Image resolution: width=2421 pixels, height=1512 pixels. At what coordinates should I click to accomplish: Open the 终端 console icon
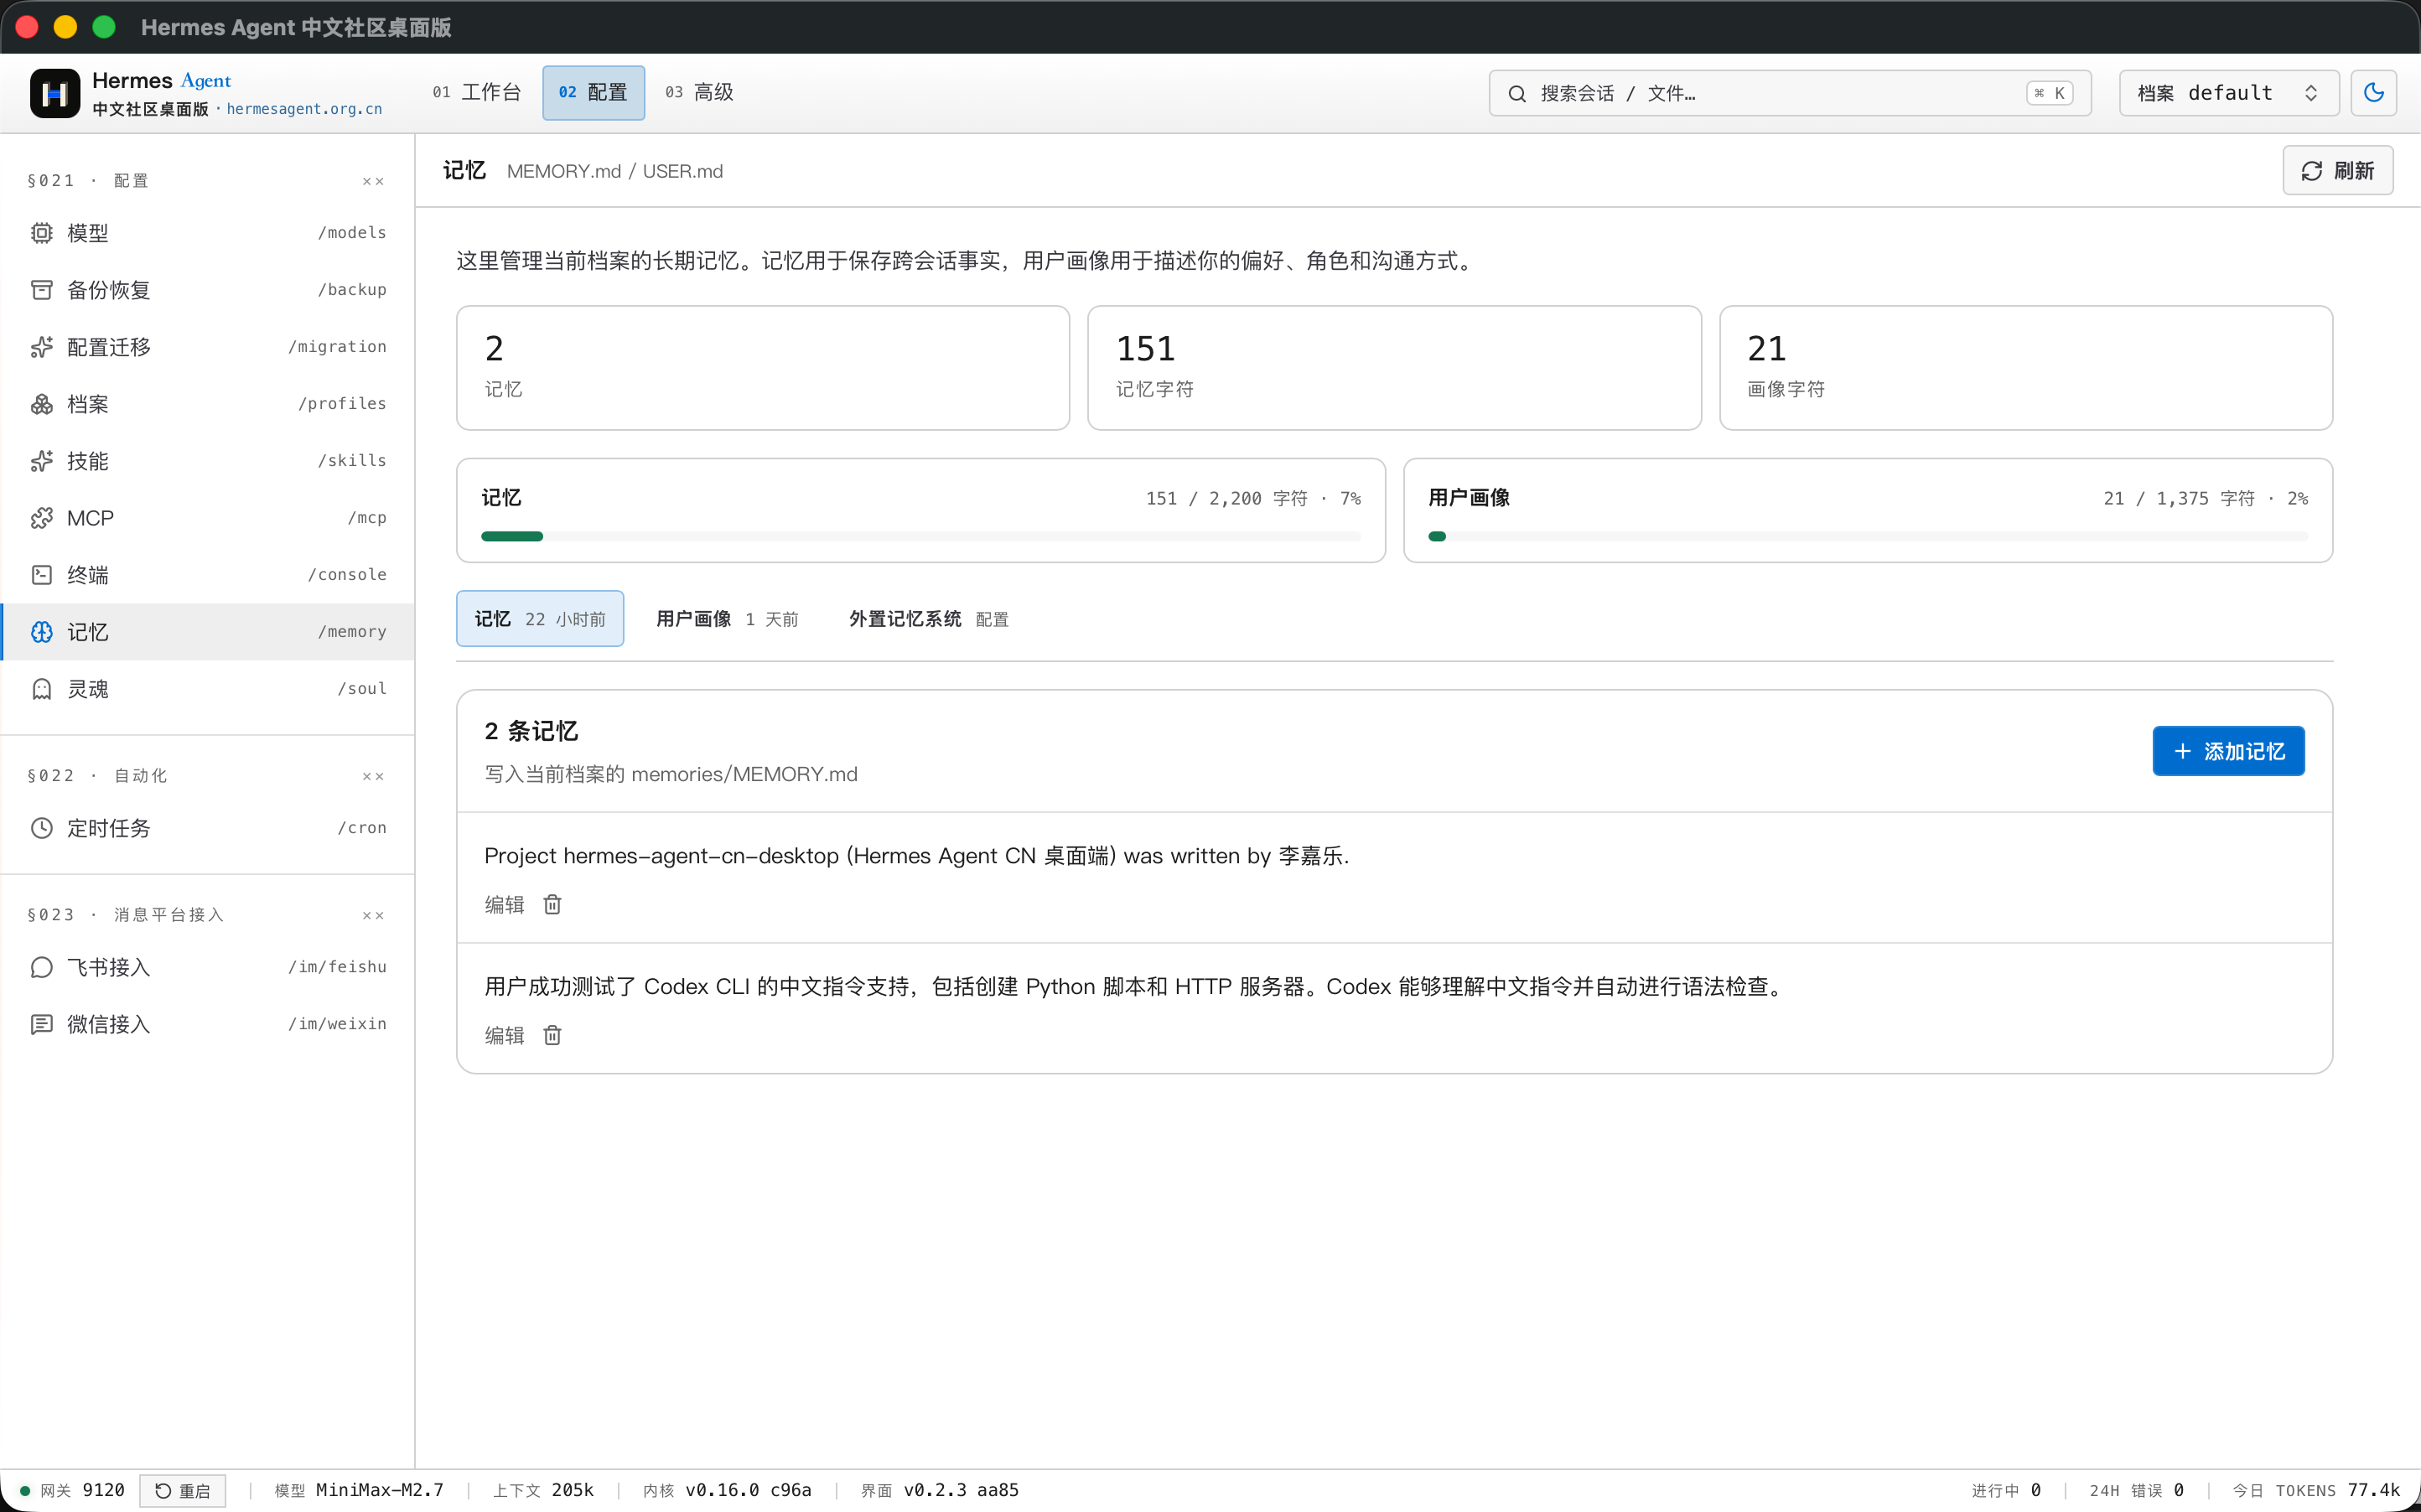(x=41, y=575)
